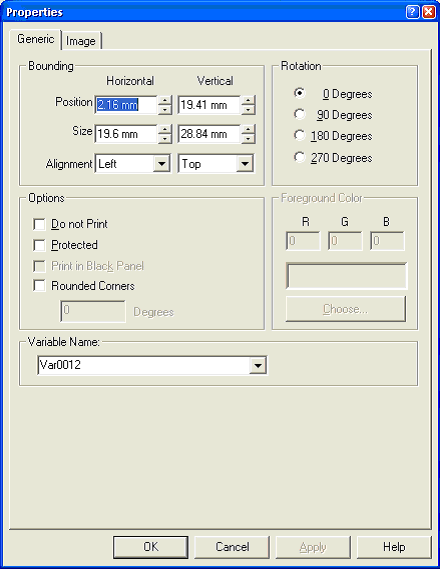Increase horizontal position with up spinner arrow
Viewport: 440px width, 569px height.
(165, 101)
